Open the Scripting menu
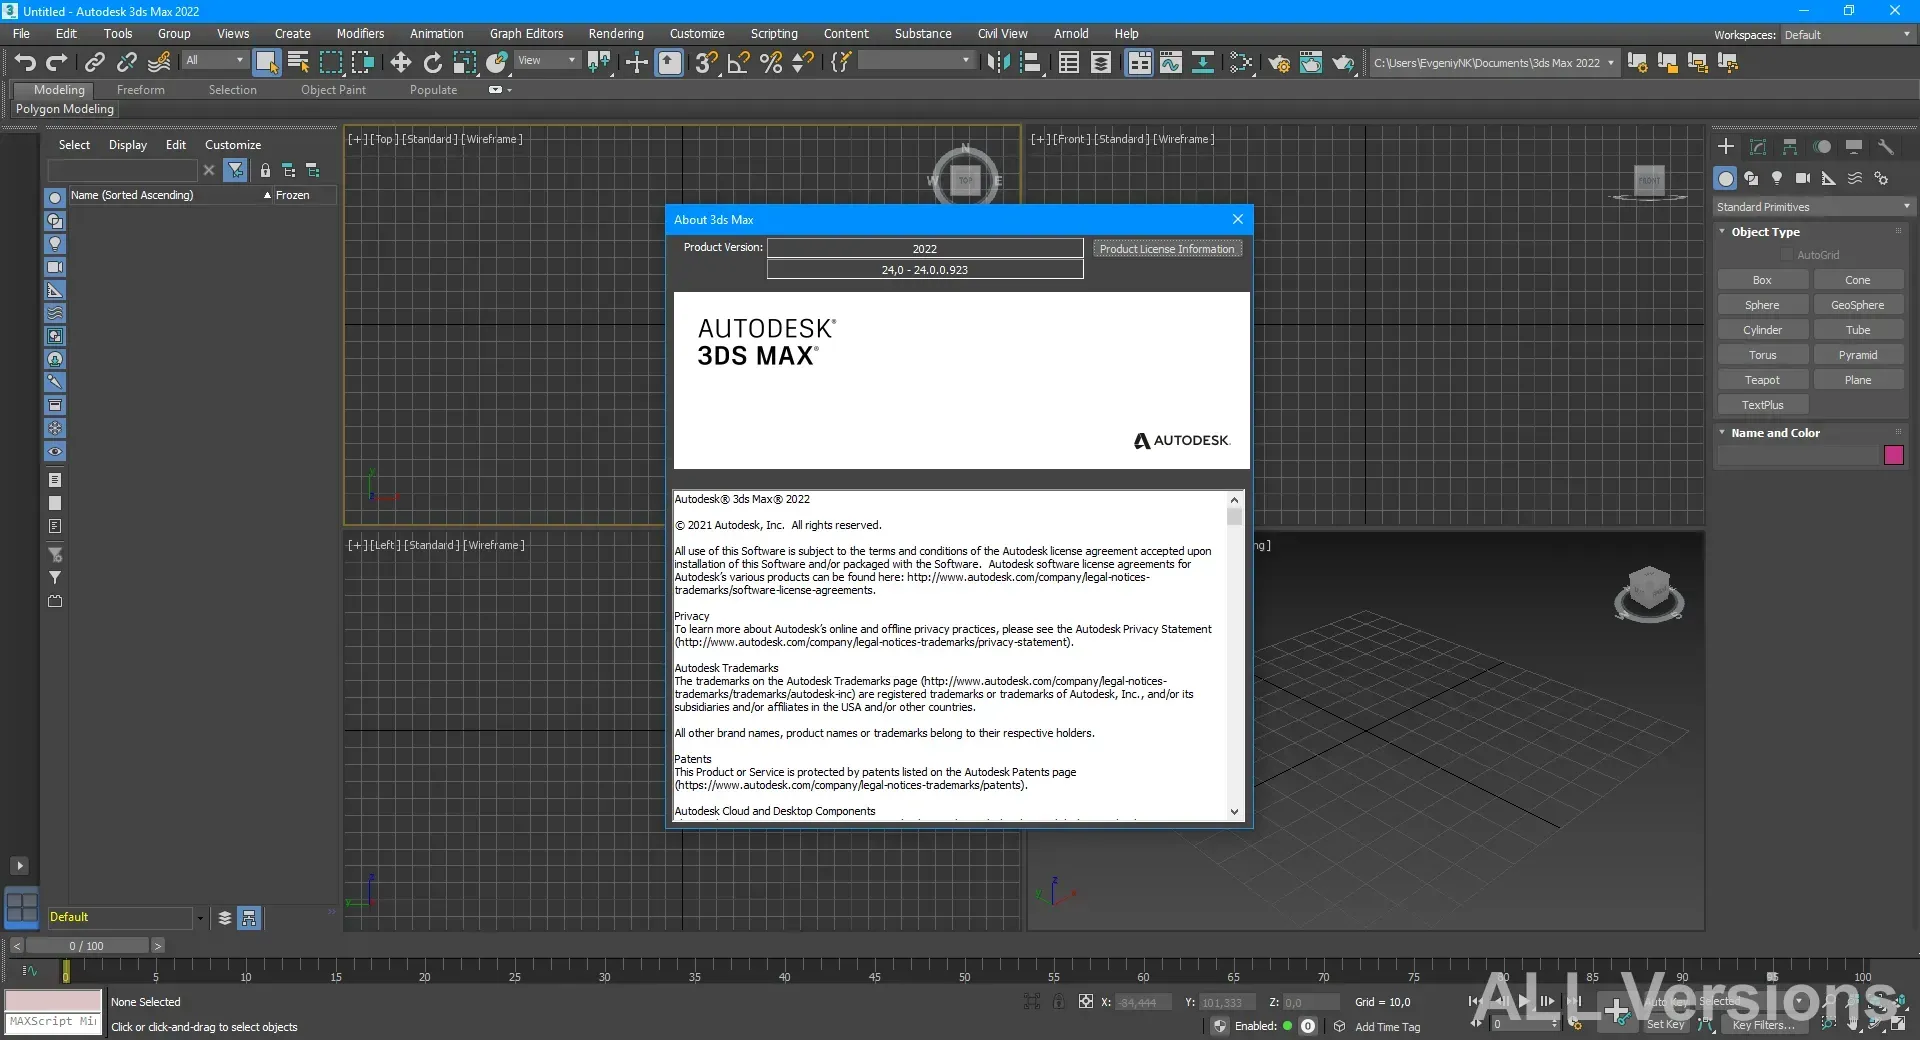 click(774, 33)
